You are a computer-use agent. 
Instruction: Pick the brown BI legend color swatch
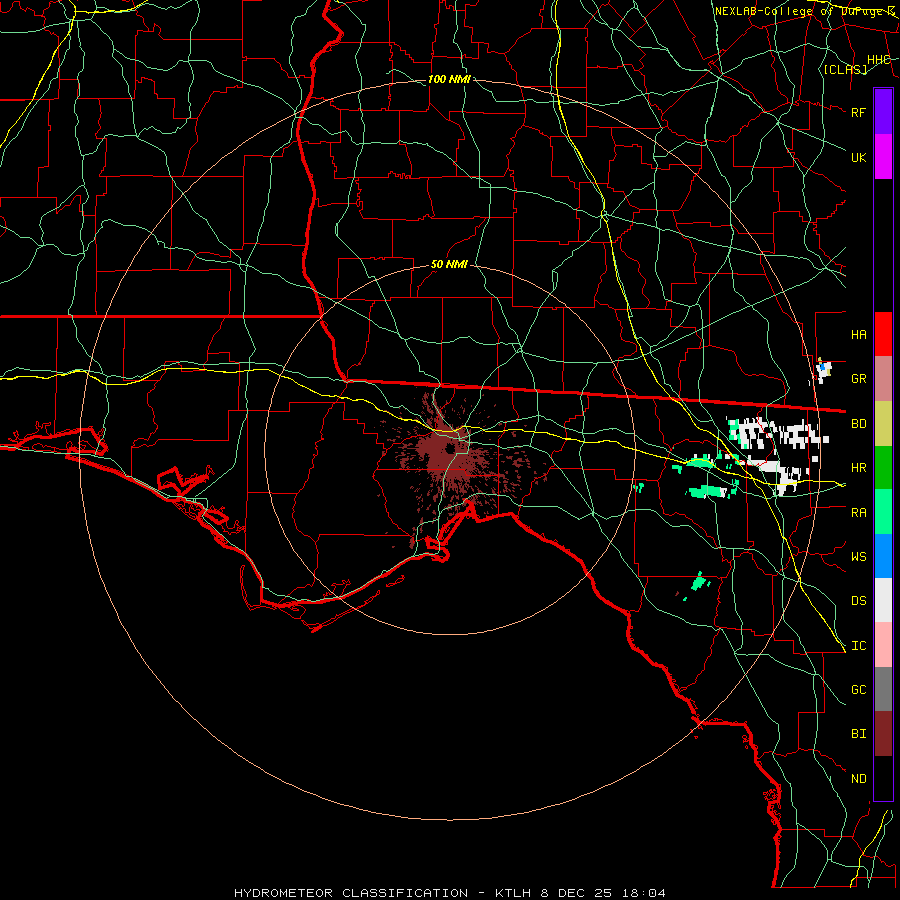(883, 734)
